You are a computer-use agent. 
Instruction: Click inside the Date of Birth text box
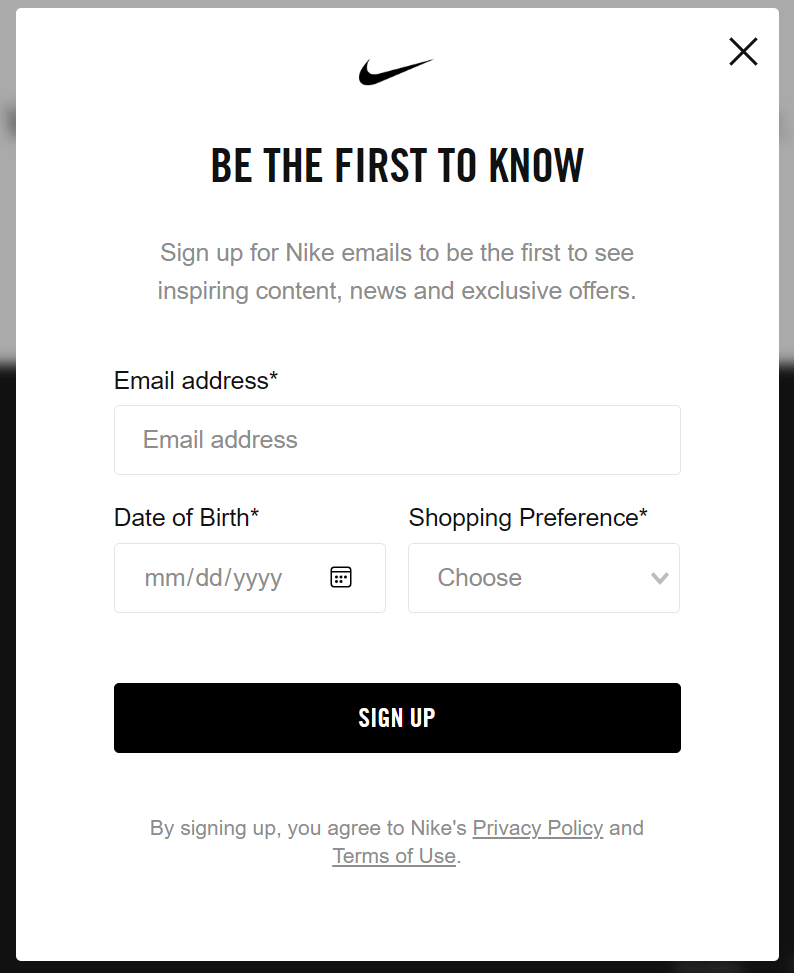tap(220, 577)
